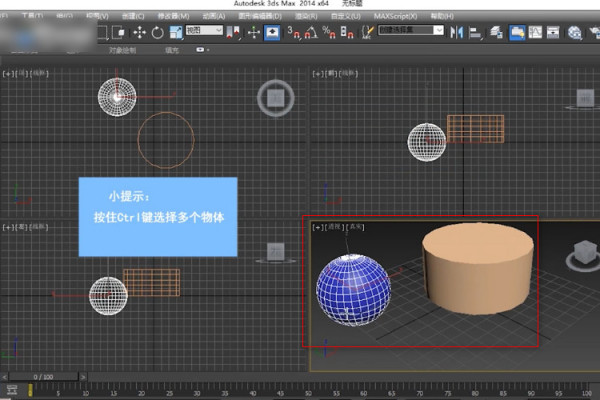Open the MAXScript(X) menu

pos(395,16)
